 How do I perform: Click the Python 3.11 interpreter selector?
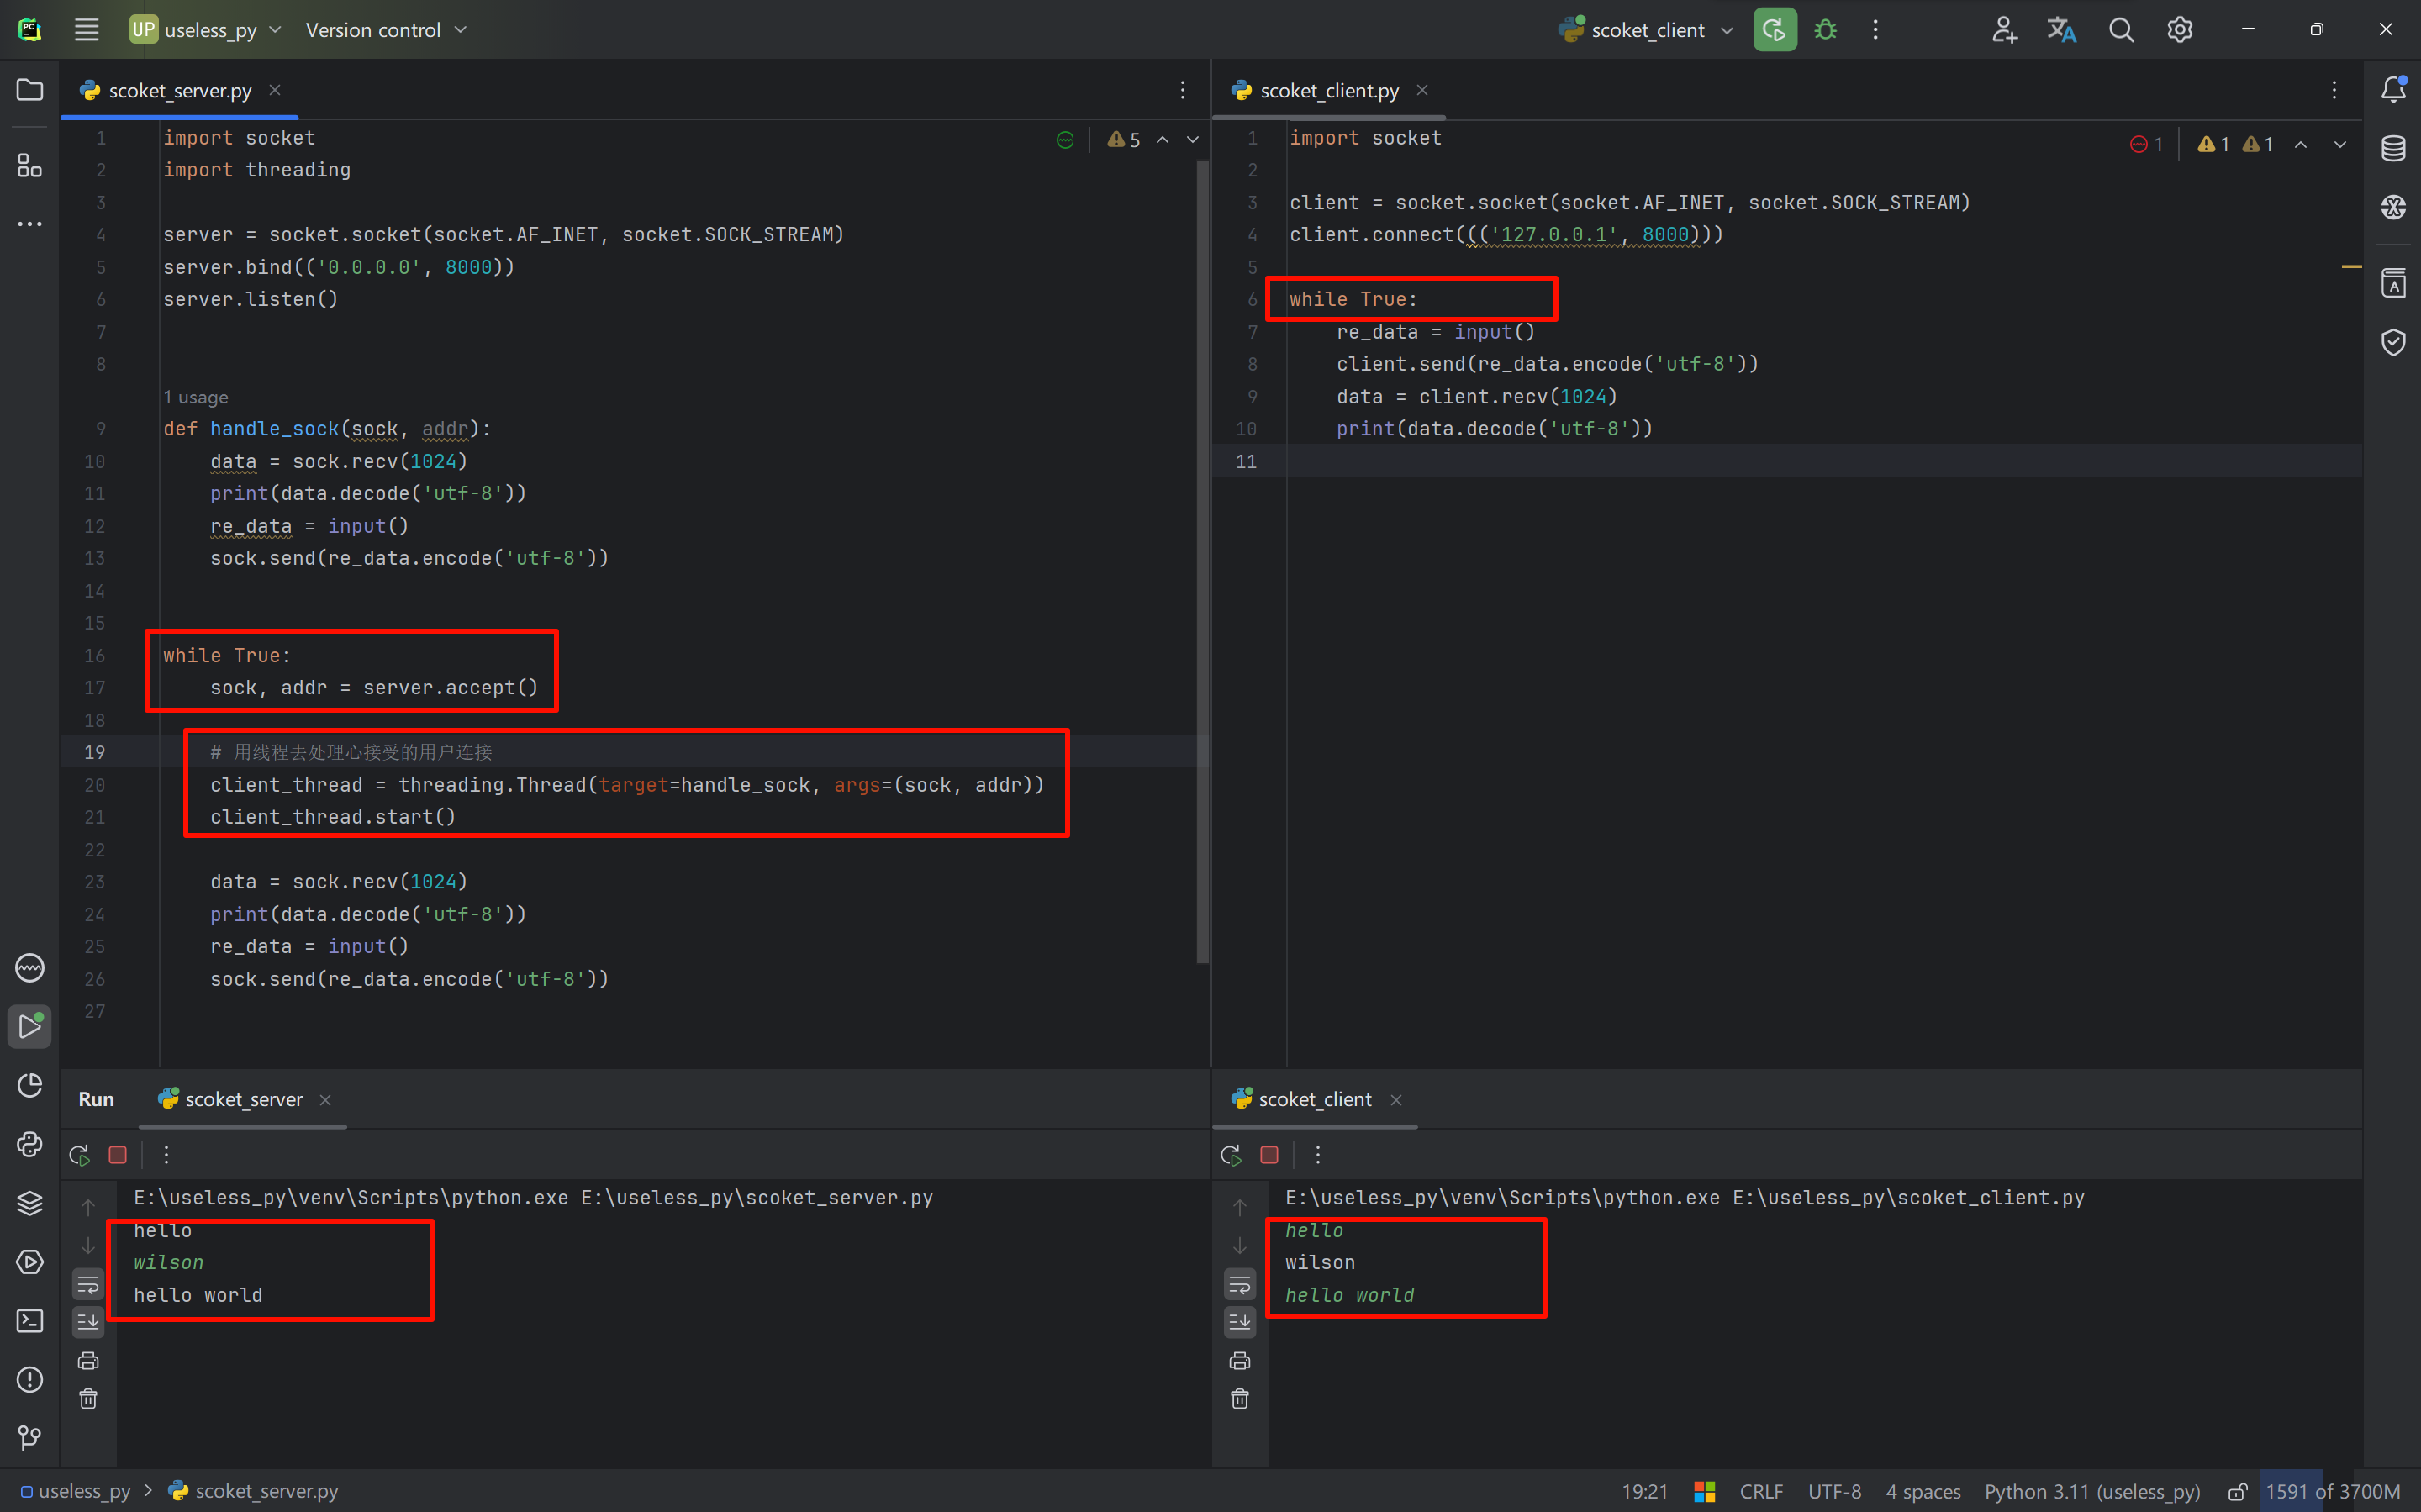point(2091,1491)
